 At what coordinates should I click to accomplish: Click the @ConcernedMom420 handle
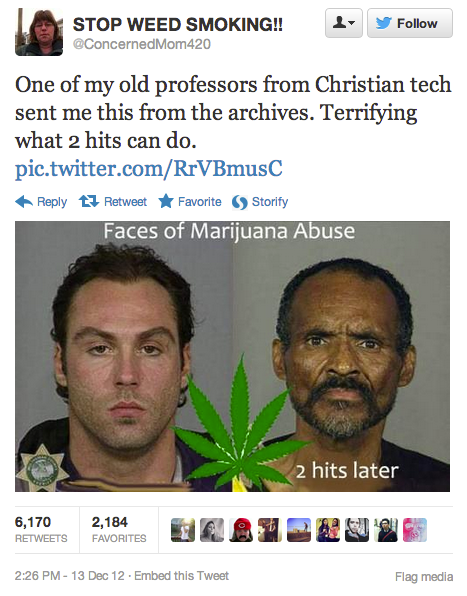tap(141, 44)
